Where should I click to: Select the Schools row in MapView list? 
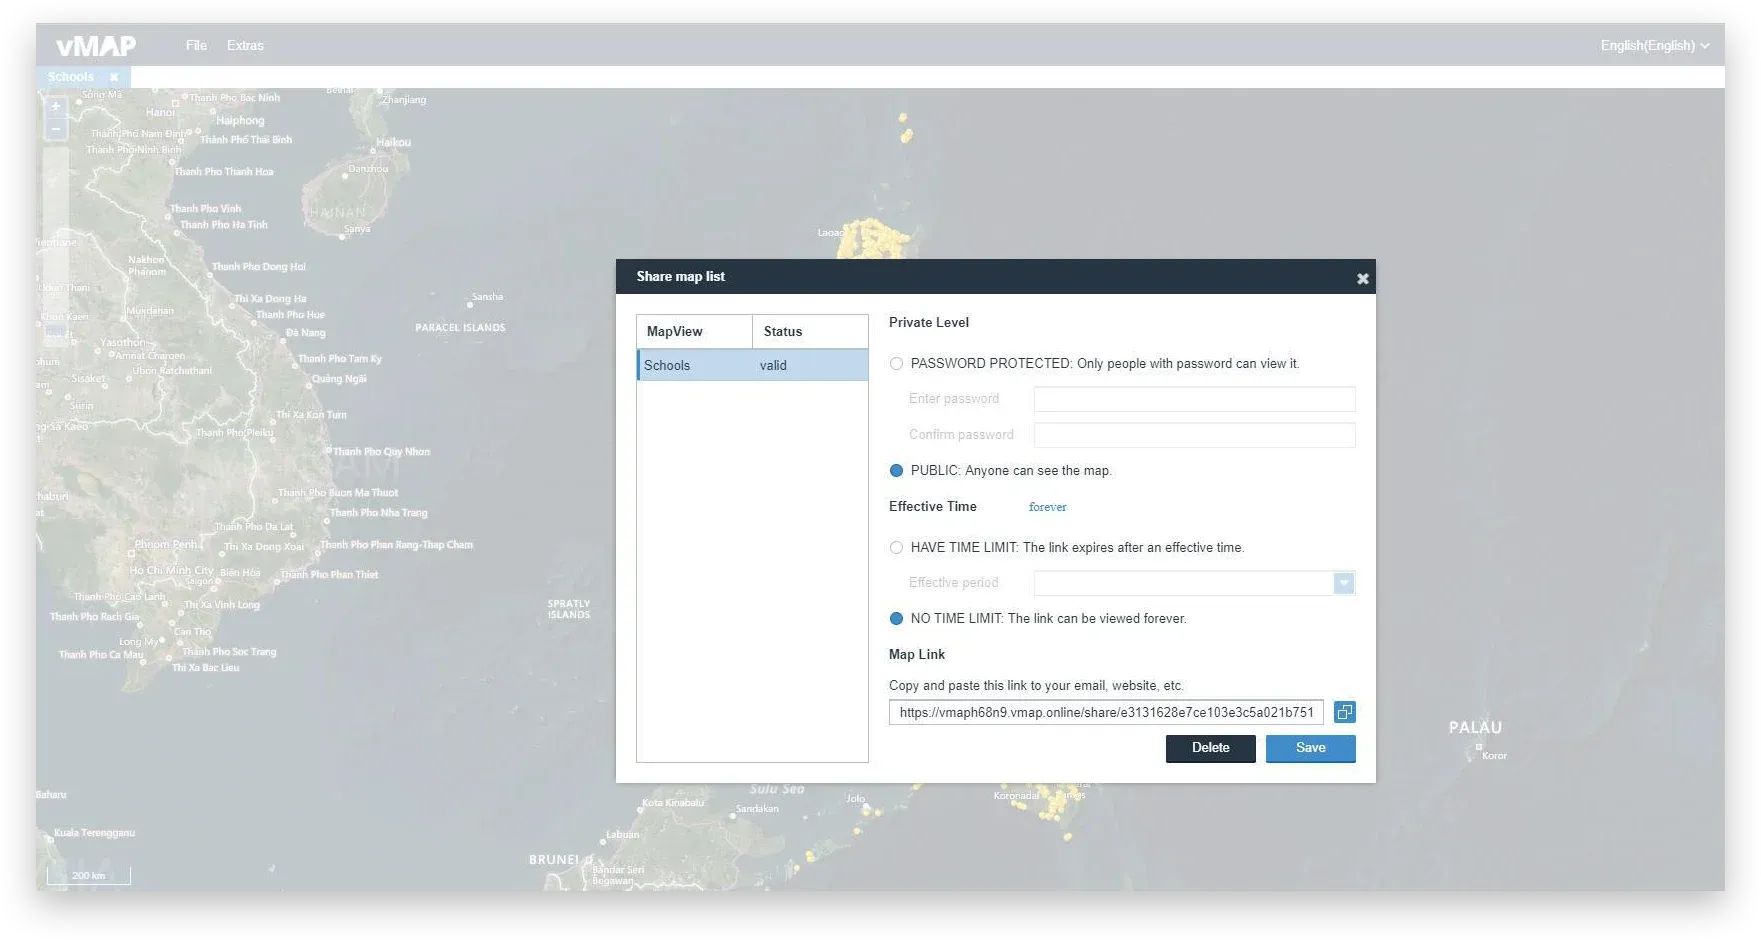pyautogui.click(x=752, y=365)
